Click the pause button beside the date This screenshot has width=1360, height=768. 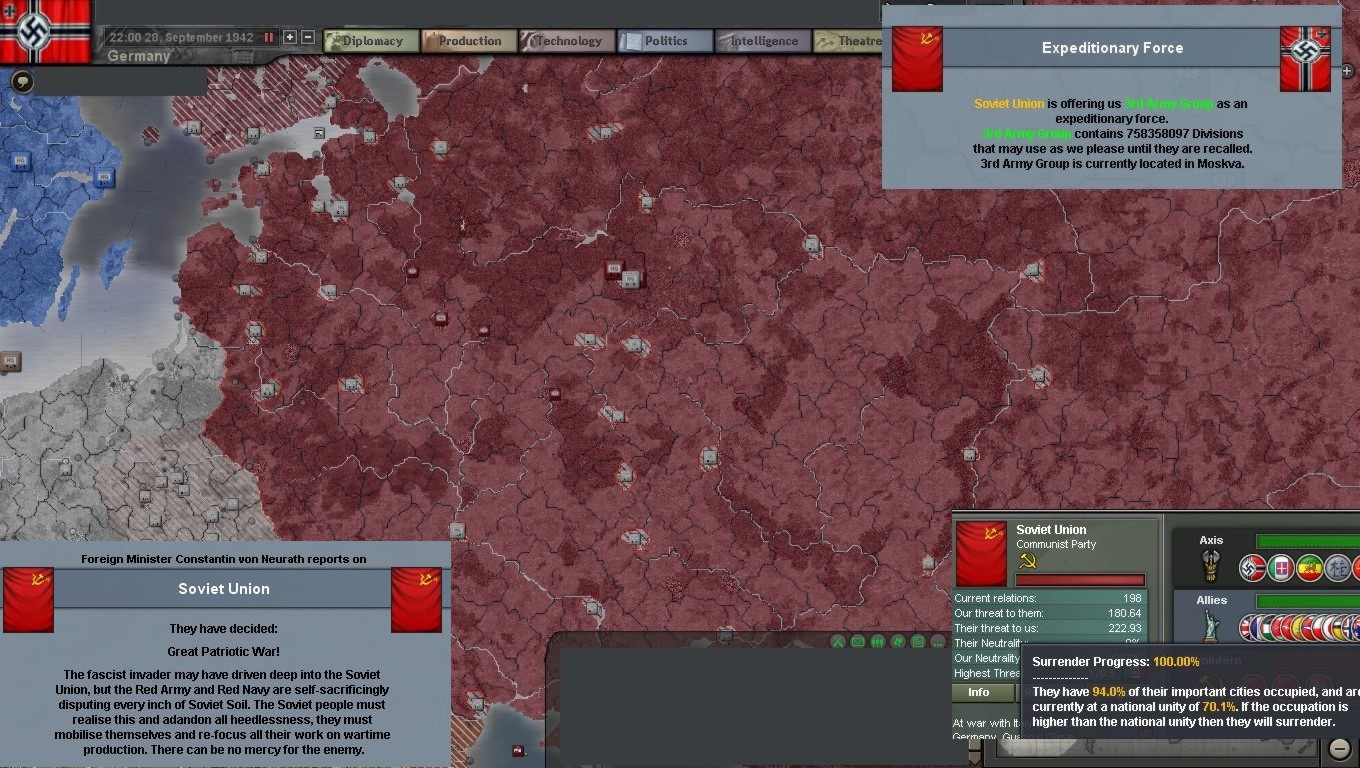click(268, 37)
